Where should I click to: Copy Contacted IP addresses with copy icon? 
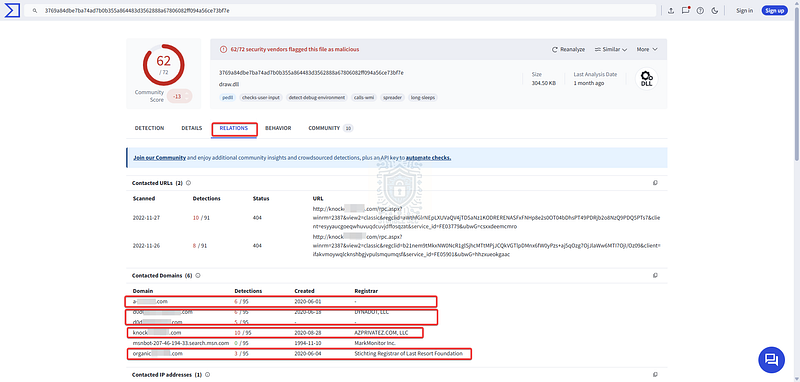pos(655,375)
